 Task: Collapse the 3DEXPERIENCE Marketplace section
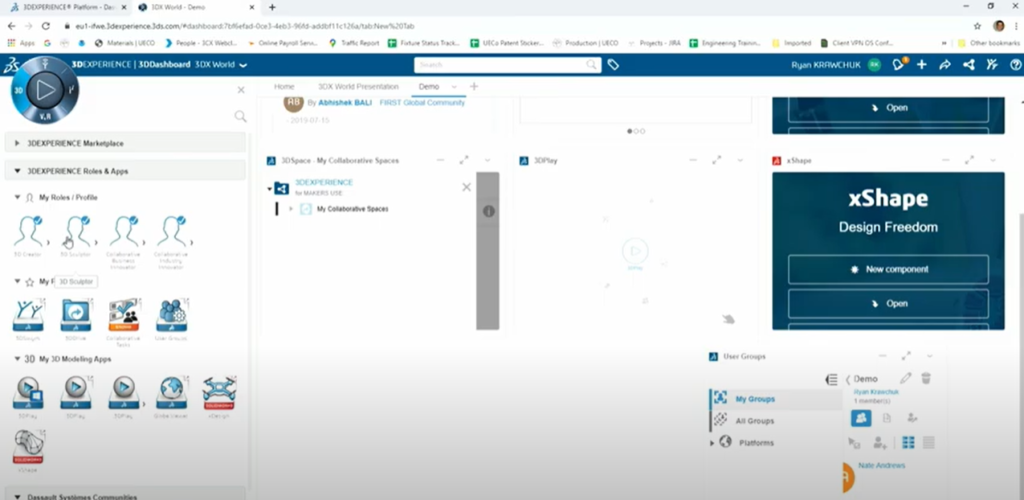(18, 143)
